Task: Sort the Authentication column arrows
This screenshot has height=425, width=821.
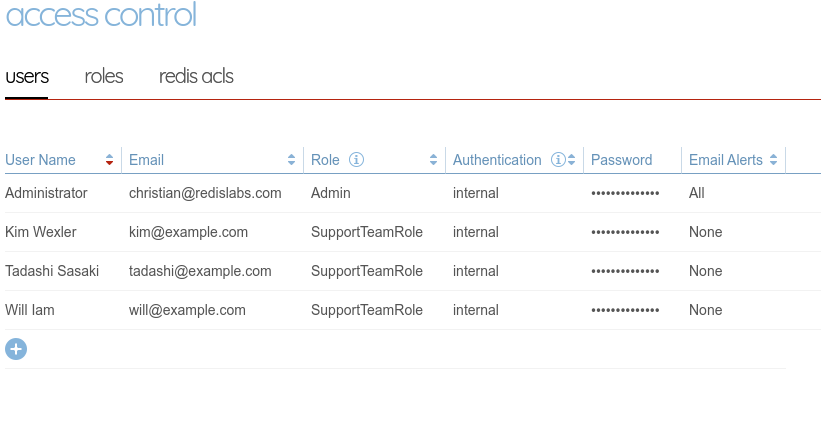Action: click(x=572, y=160)
